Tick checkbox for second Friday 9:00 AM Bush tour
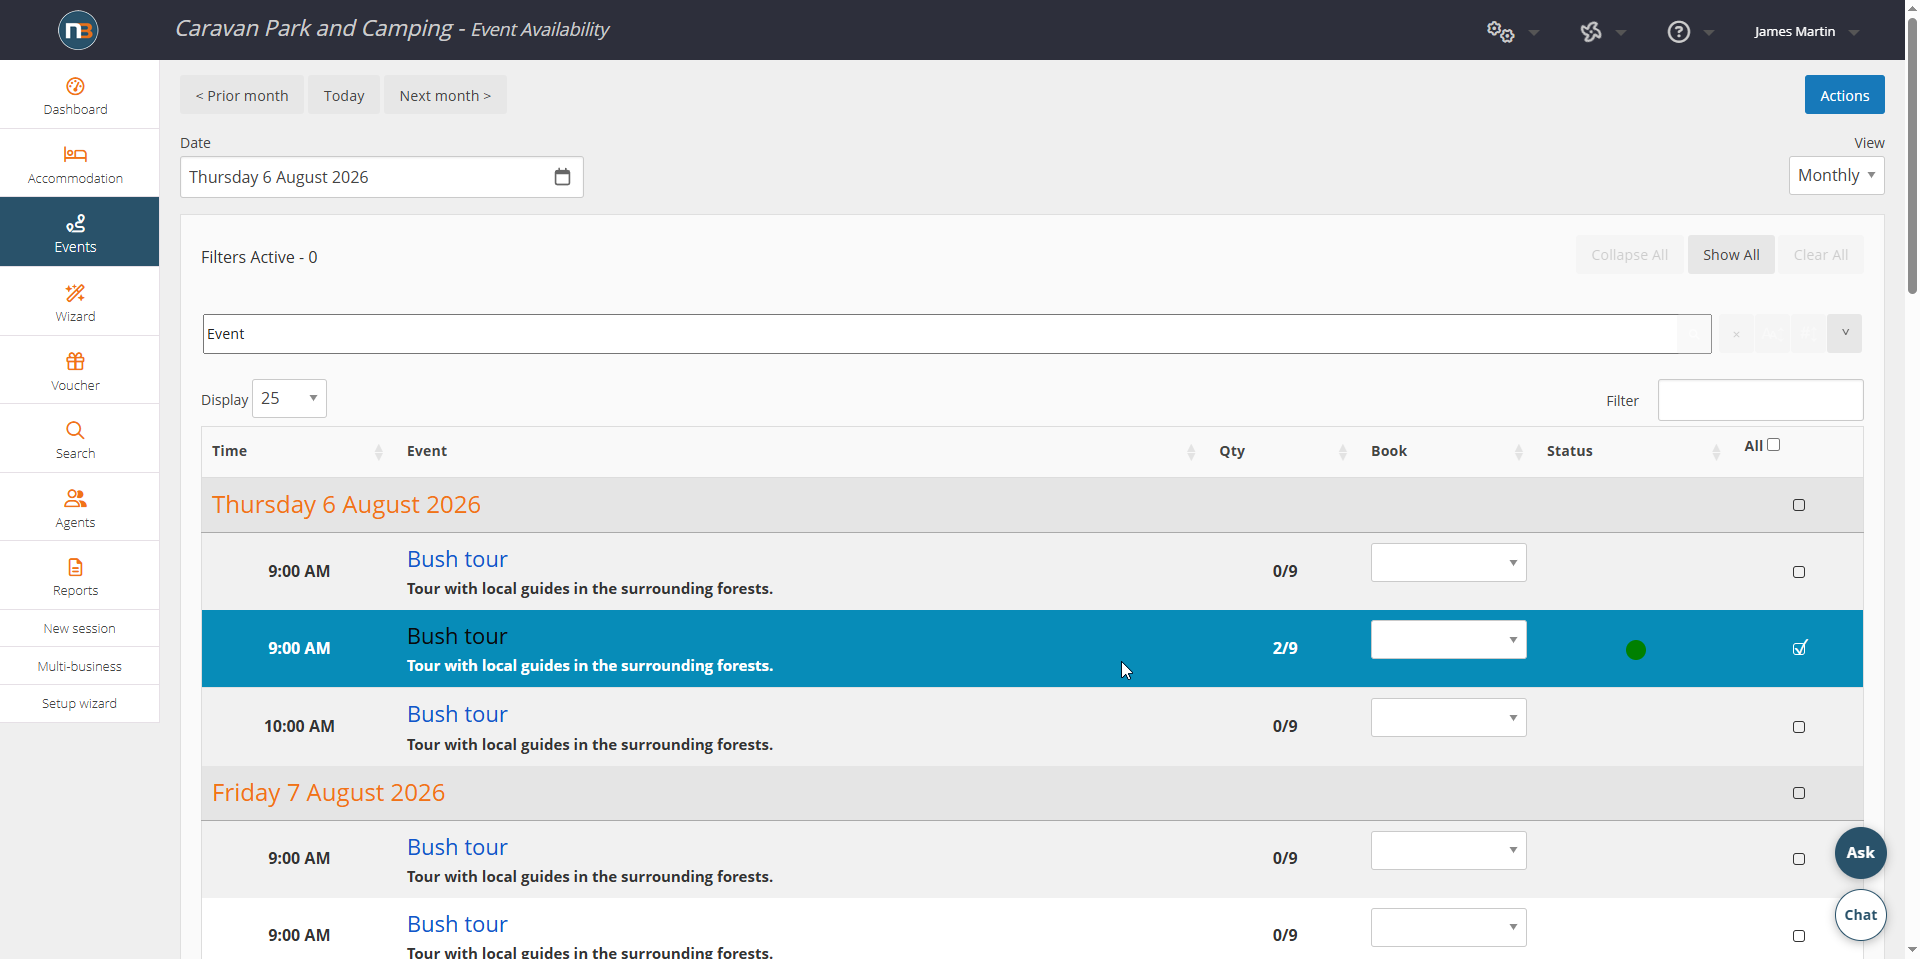 (x=1799, y=936)
